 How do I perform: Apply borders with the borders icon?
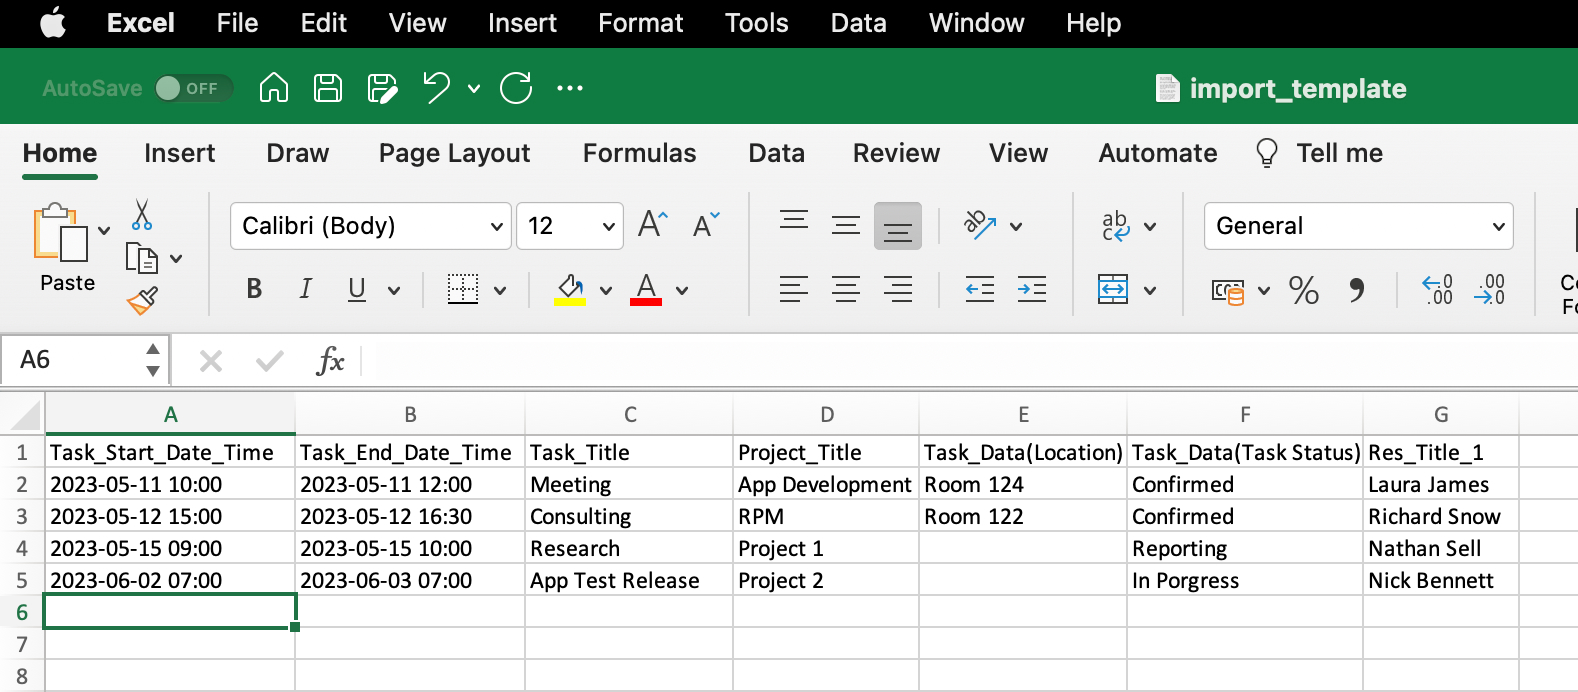(x=463, y=289)
